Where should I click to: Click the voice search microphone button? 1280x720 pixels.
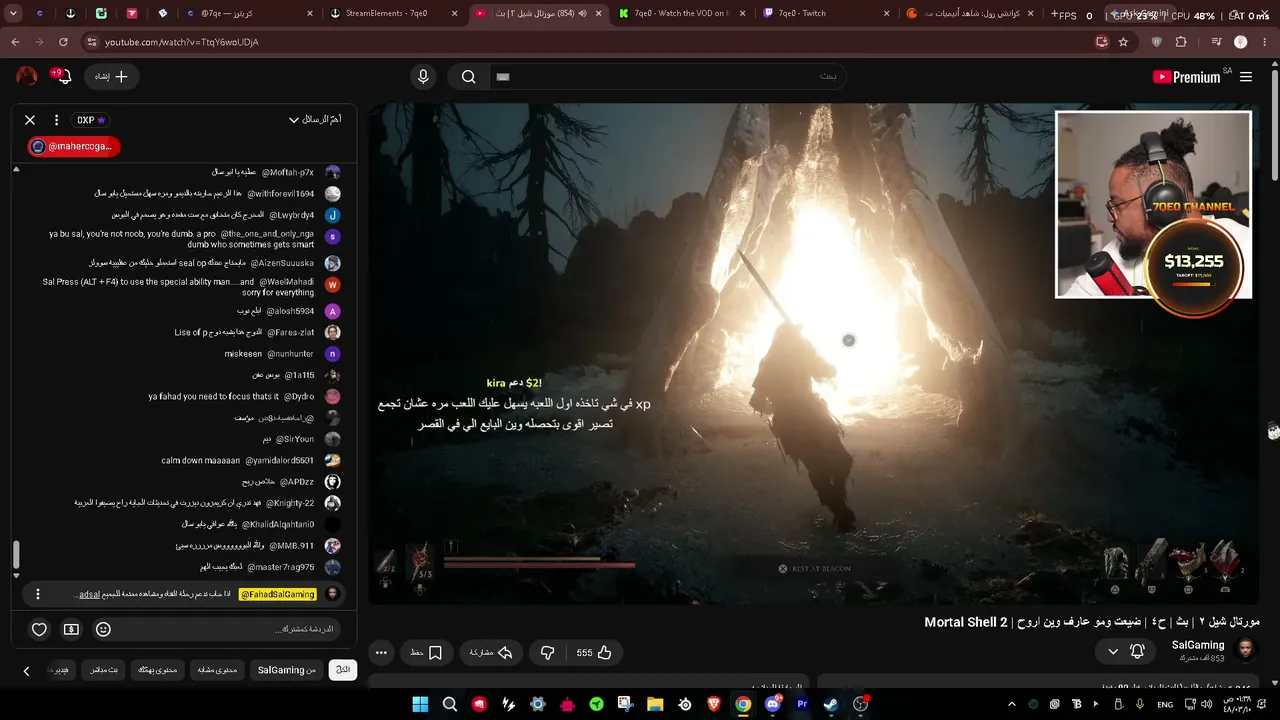pos(423,77)
